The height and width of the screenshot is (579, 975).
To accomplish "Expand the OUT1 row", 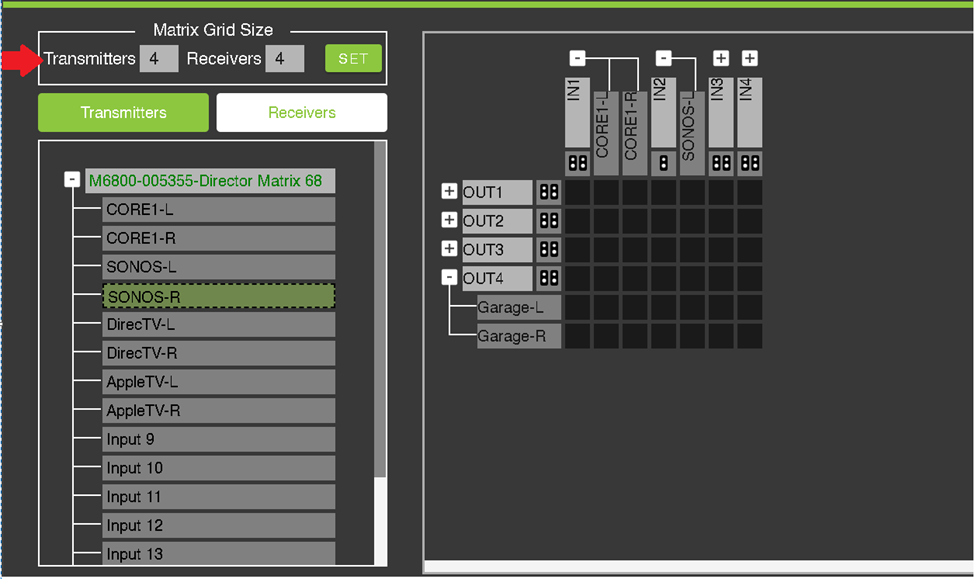I will (x=449, y=192).
